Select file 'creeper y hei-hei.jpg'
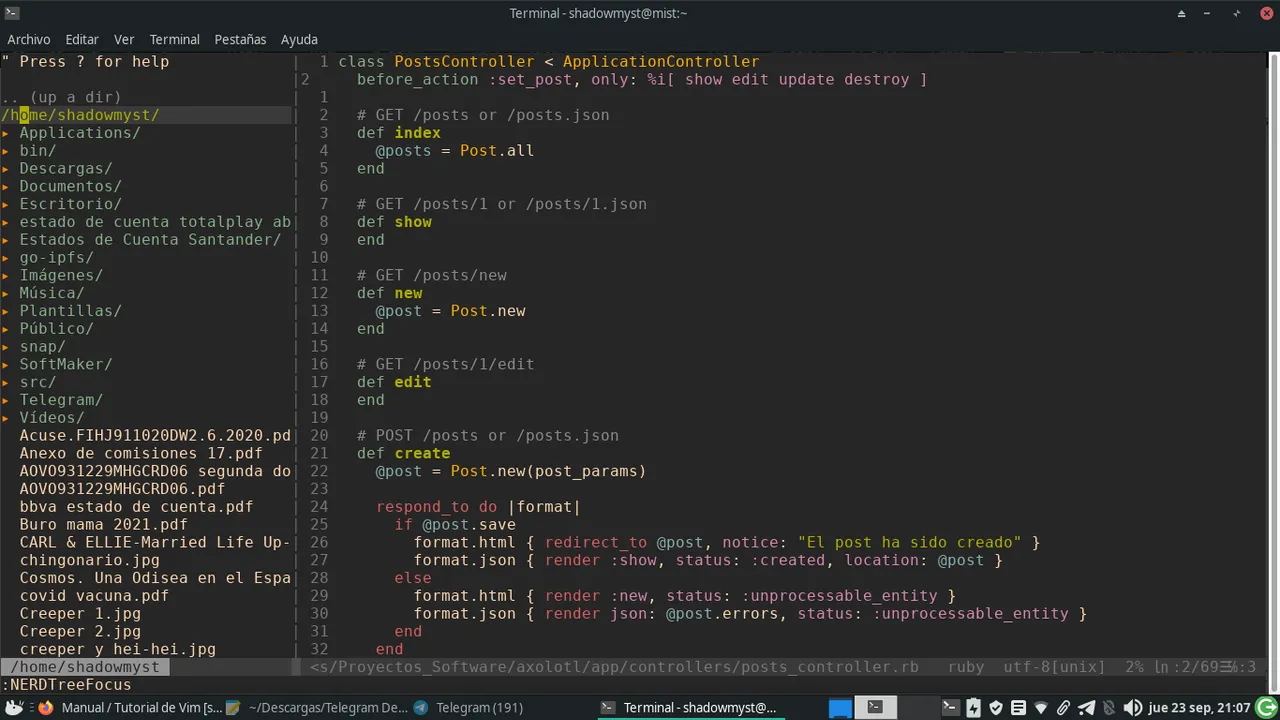1280x720 pixels. [117, 649]
